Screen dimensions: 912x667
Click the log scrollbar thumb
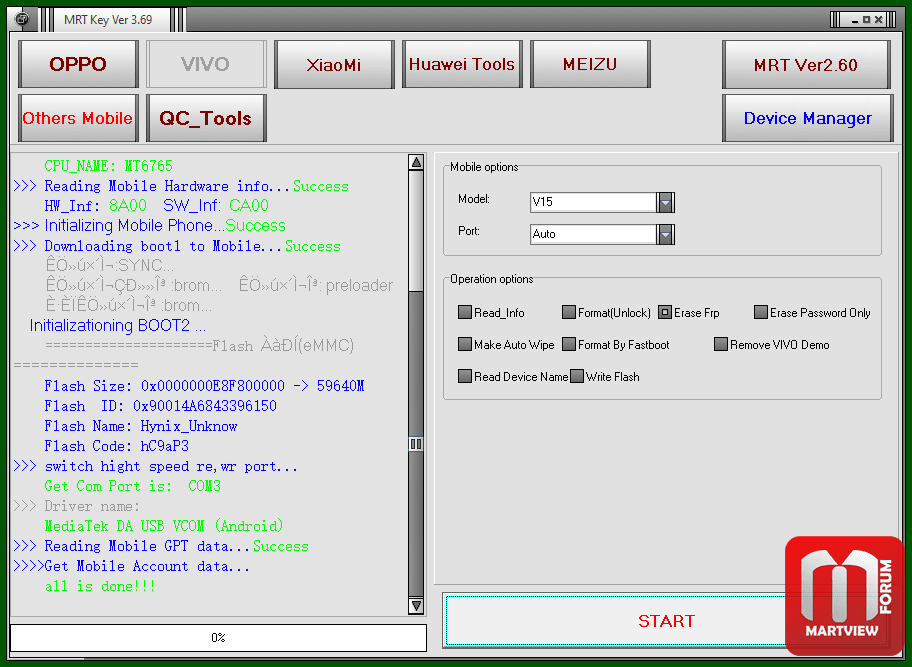click(416, 444)
